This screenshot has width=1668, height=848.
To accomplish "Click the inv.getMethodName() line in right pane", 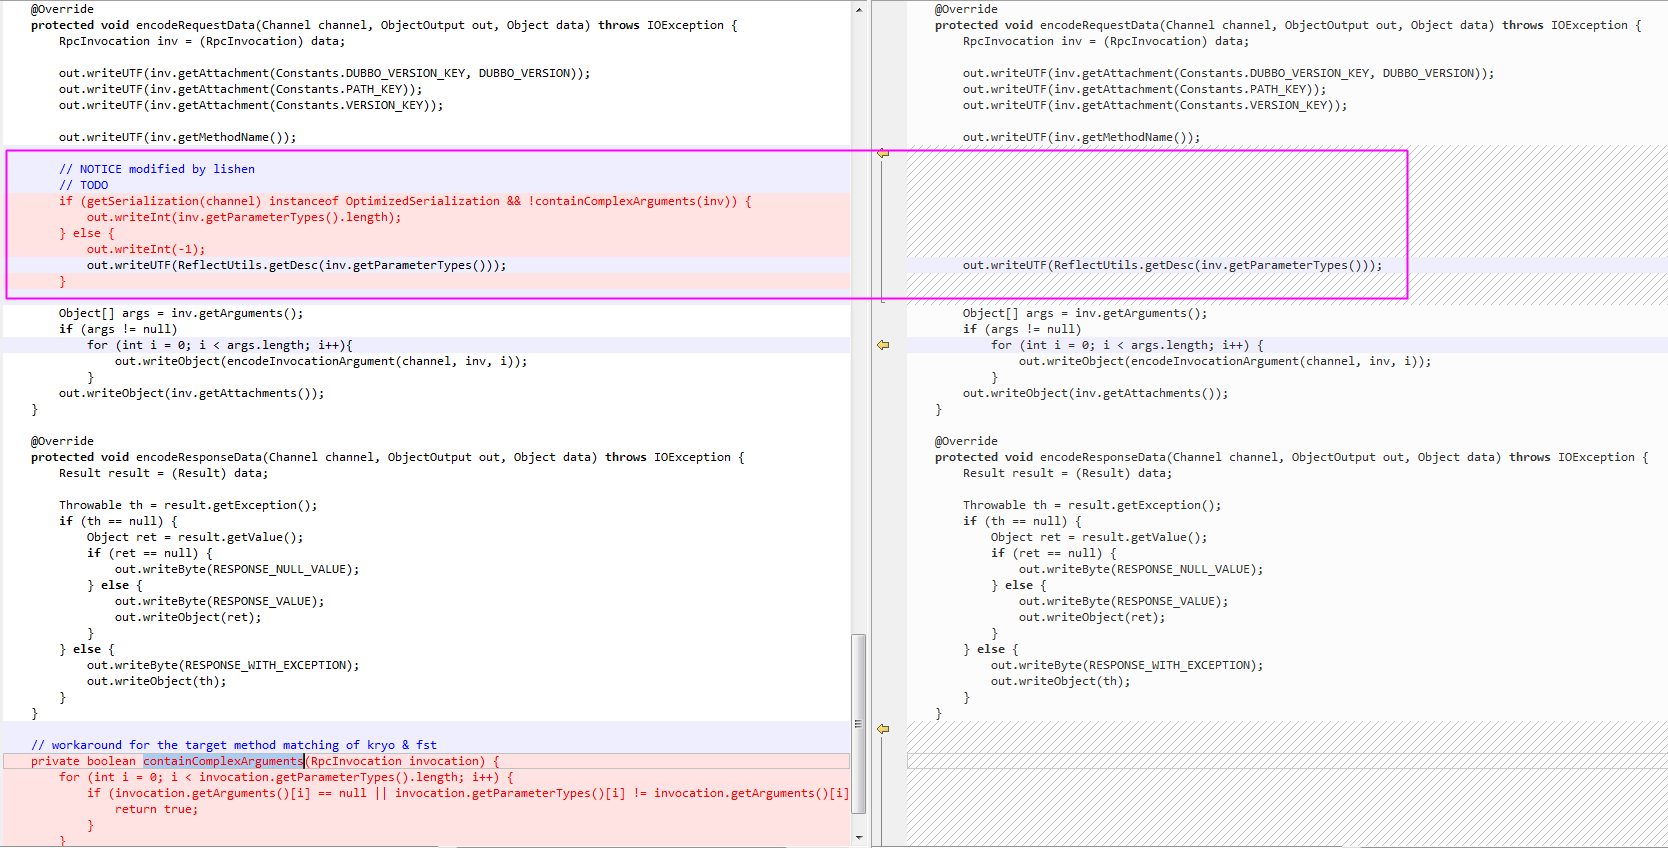I will click(1082, 137).
